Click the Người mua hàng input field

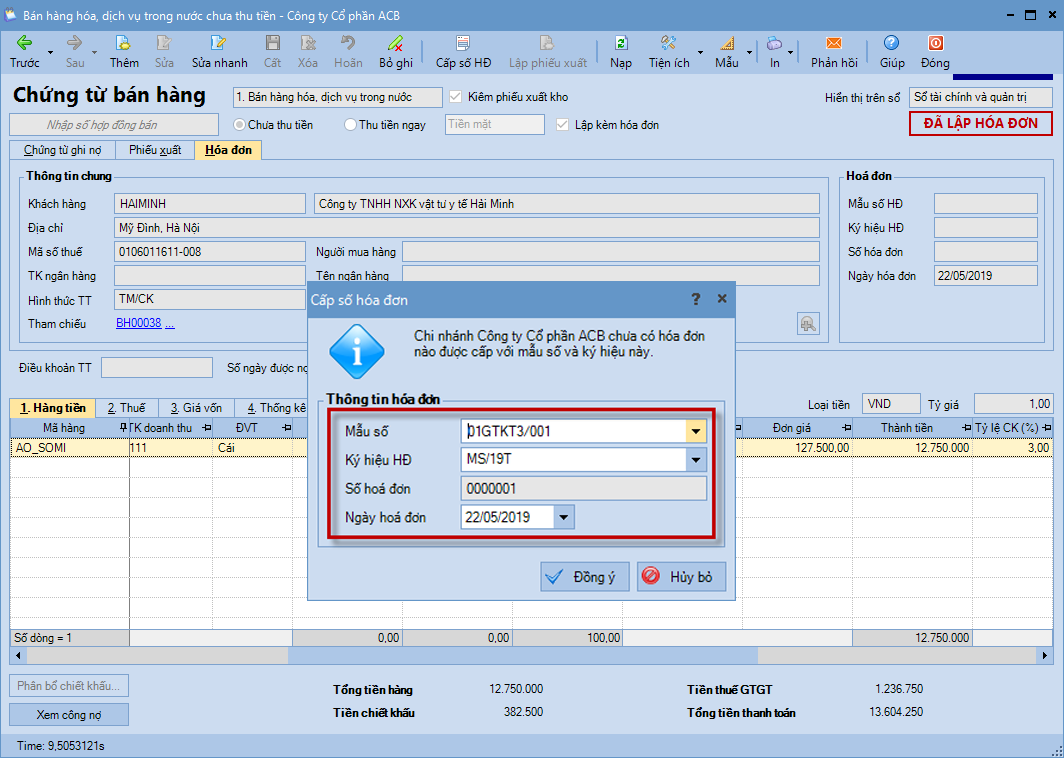(611, 252)
